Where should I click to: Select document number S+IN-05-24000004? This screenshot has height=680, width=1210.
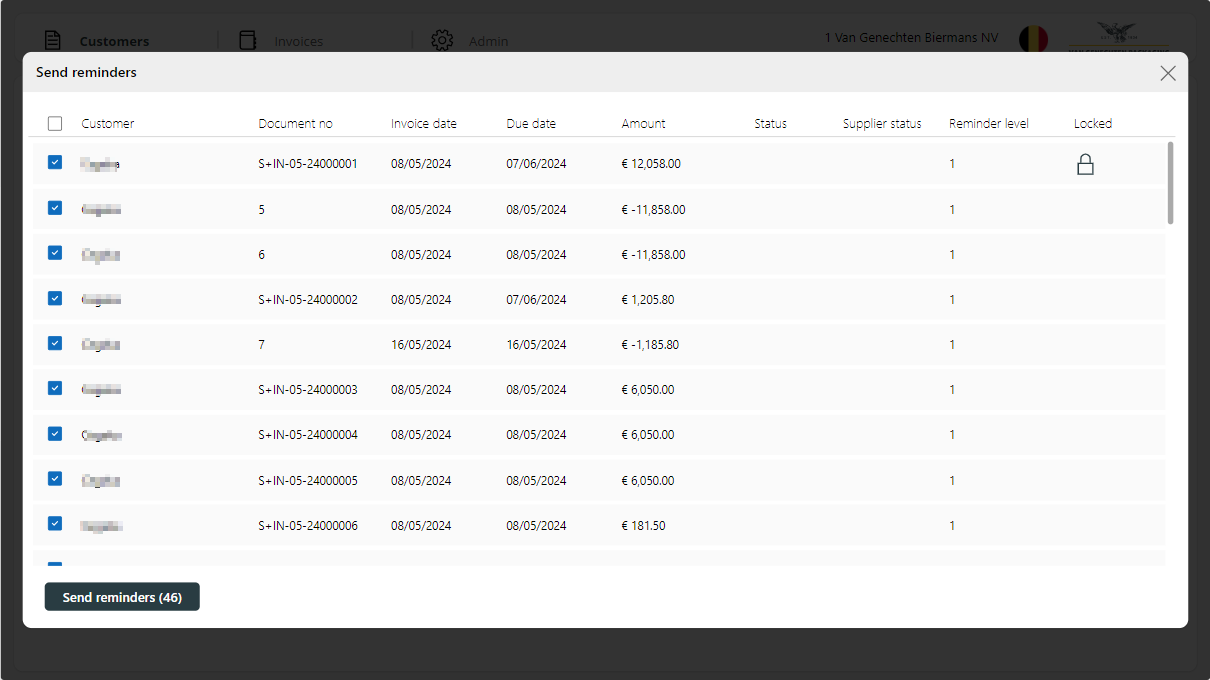tap(308, 435)
